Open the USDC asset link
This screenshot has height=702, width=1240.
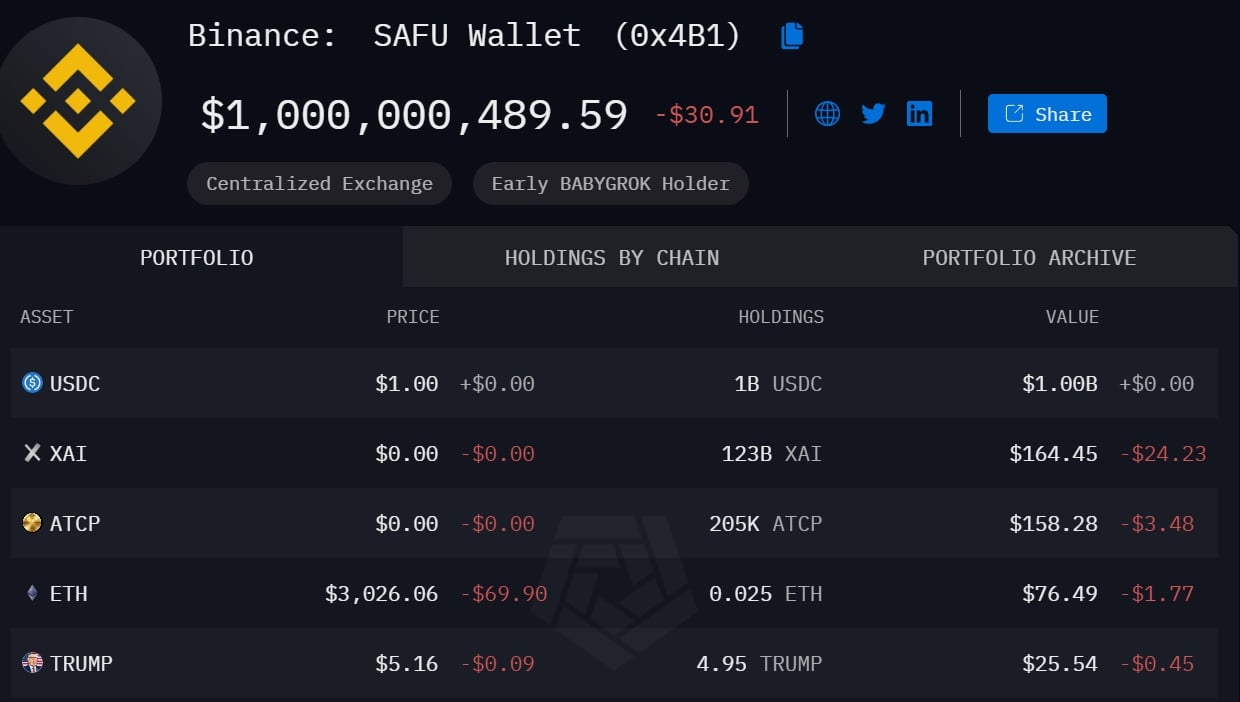click(x=75, y=383)
